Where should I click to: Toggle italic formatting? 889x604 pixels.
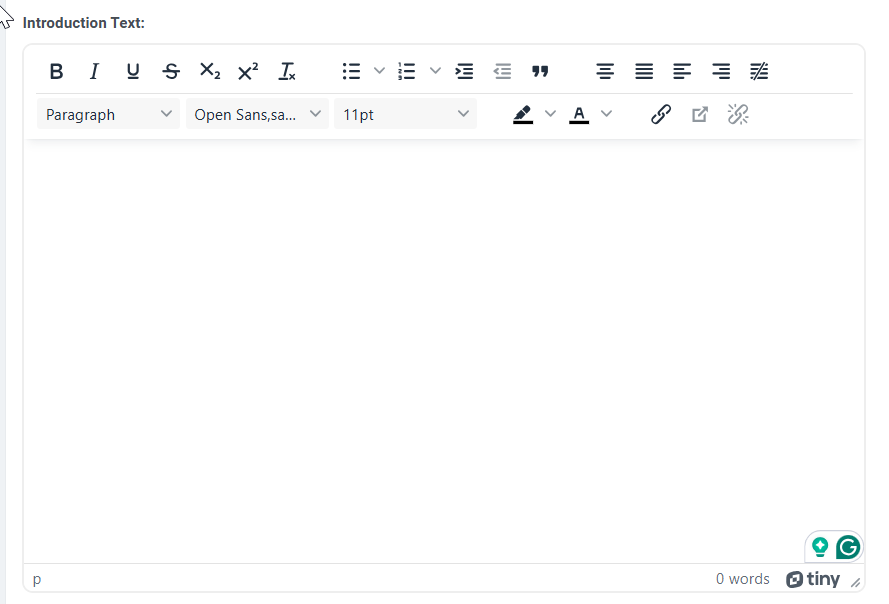tap(94, 71)
